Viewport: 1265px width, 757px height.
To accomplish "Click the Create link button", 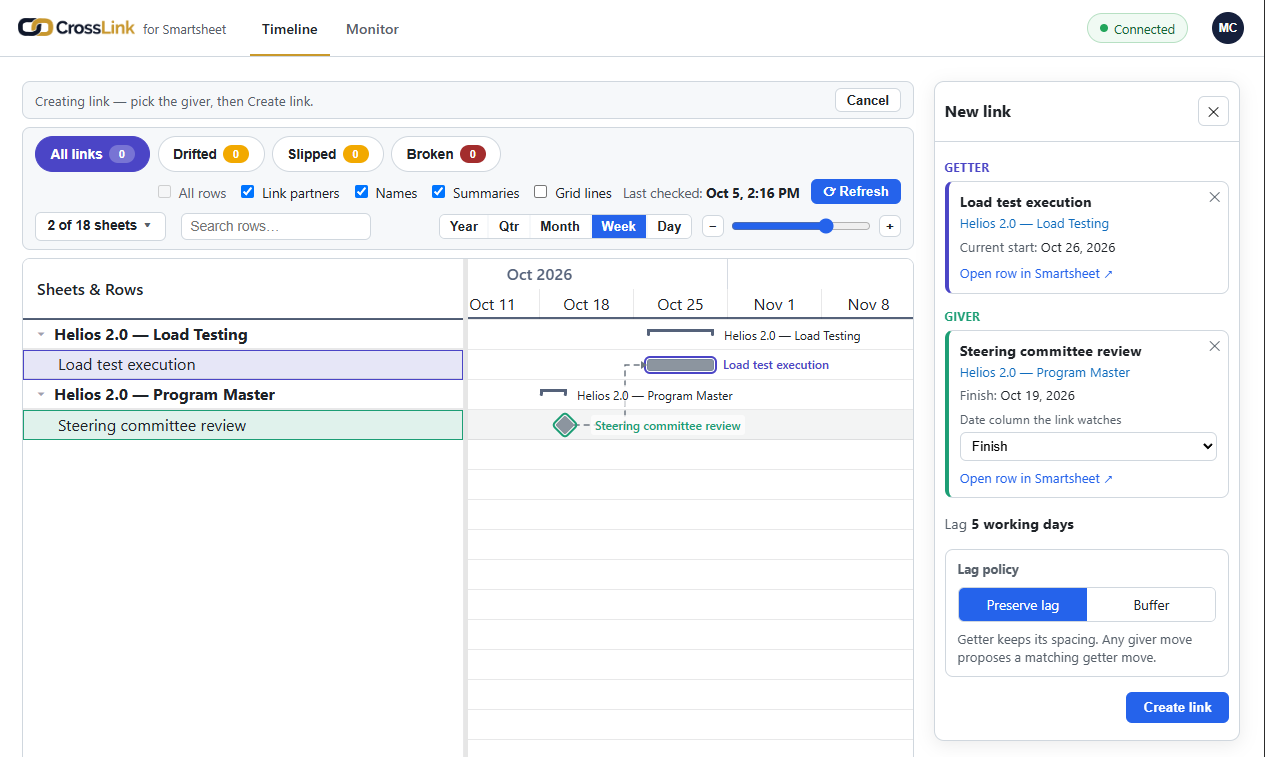I will (x=1177, y=707).
